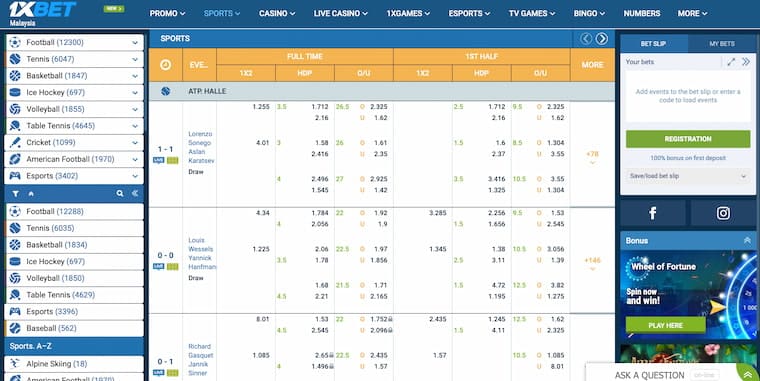Expand Basketball (1847) chevron
Image resolution: width=760 pixels, height=381 pixels.
click(135, 76)
